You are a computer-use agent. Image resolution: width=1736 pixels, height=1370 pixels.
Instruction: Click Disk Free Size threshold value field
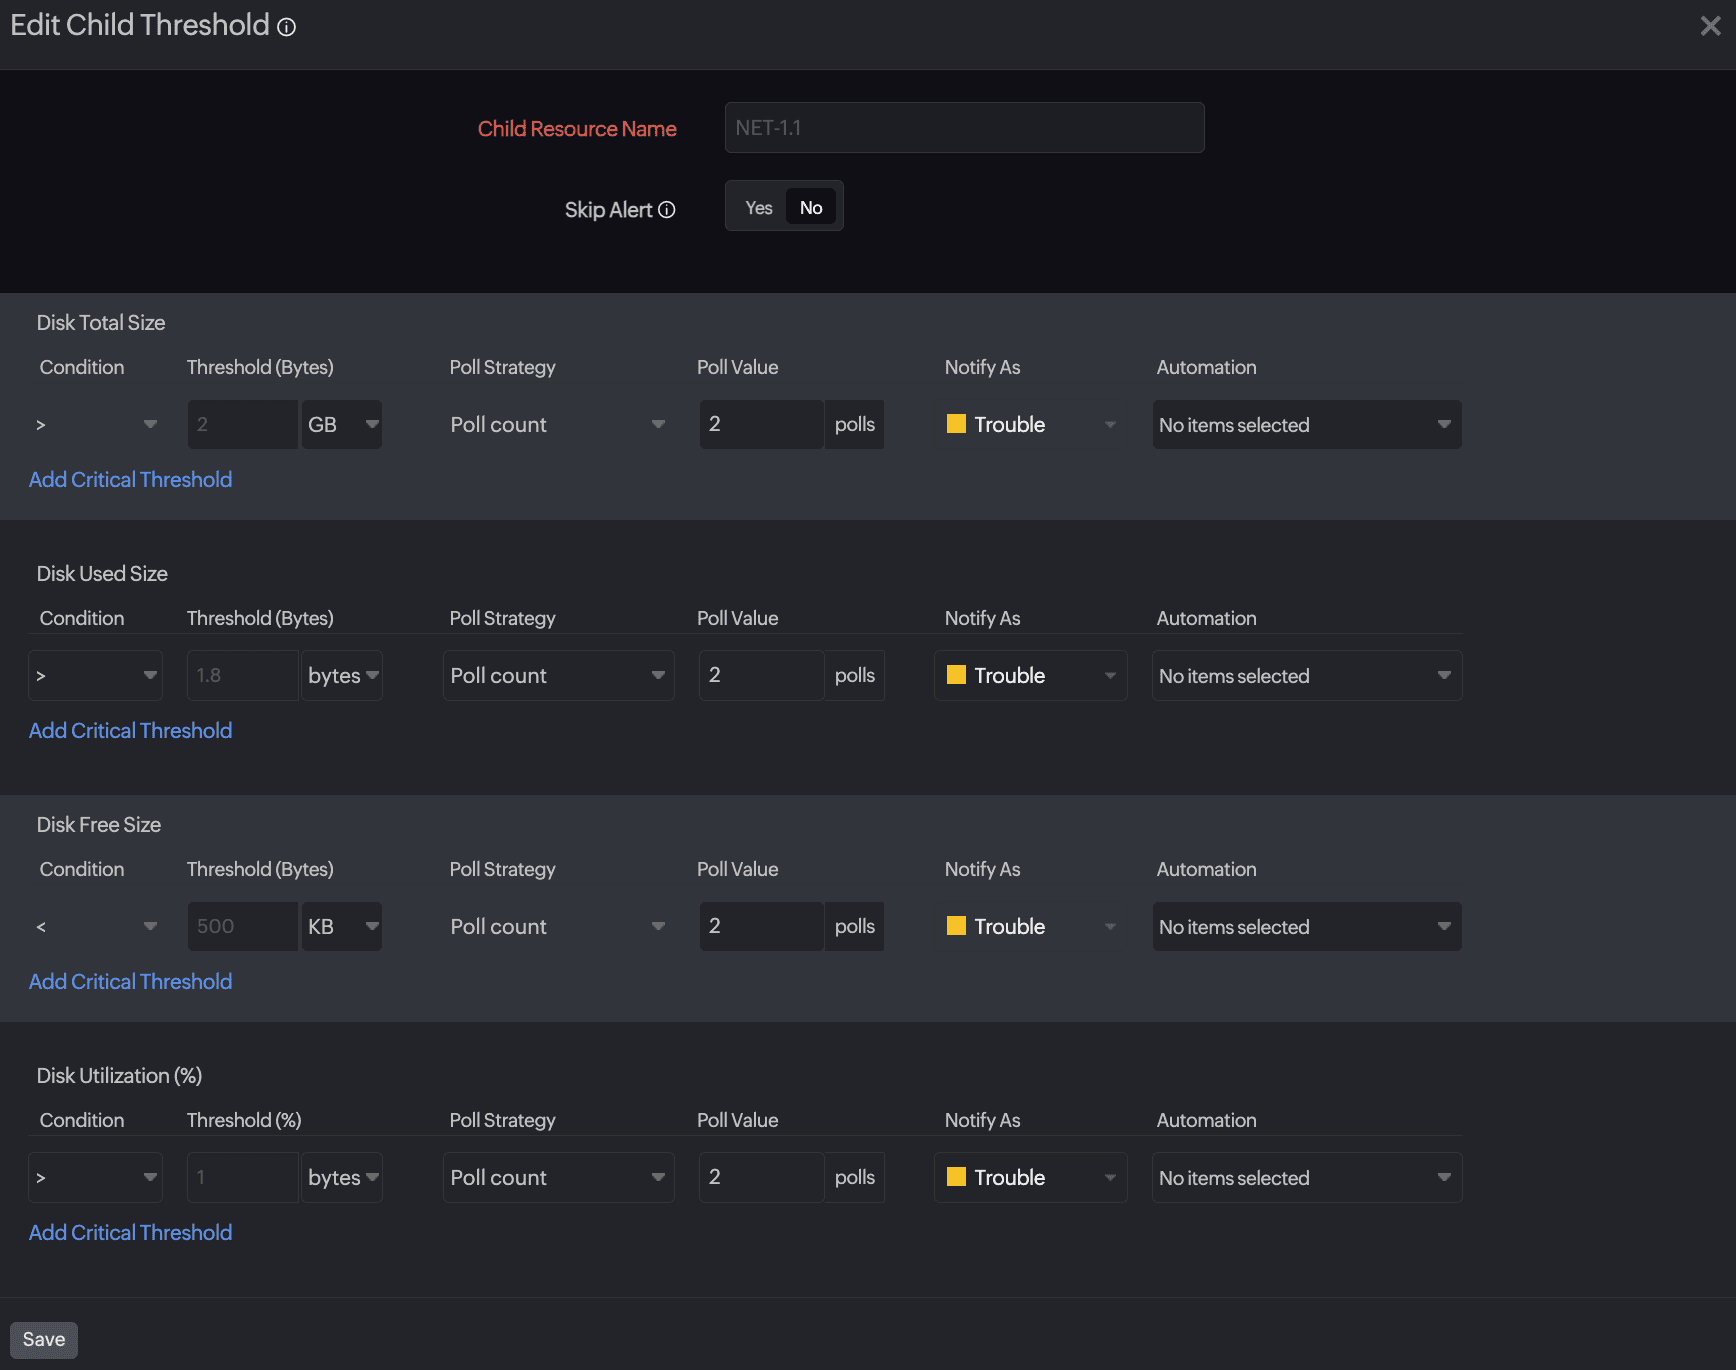[242, 927]
